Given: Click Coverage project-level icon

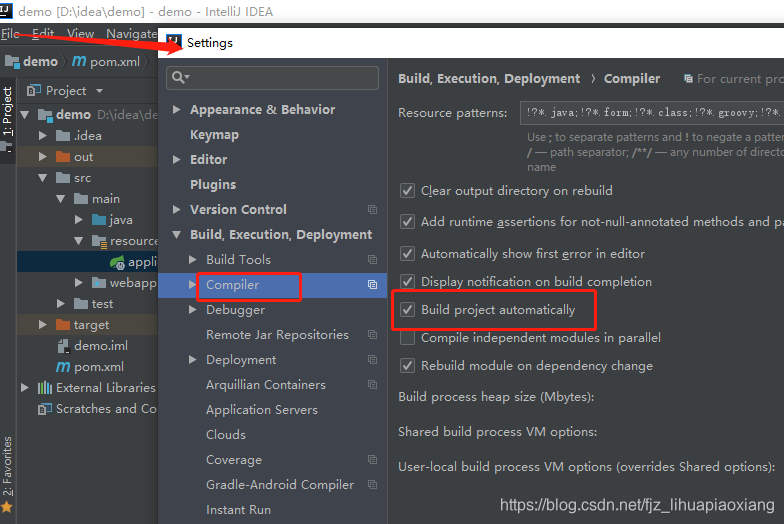Looking at the screenshot, I should [372, 460].
